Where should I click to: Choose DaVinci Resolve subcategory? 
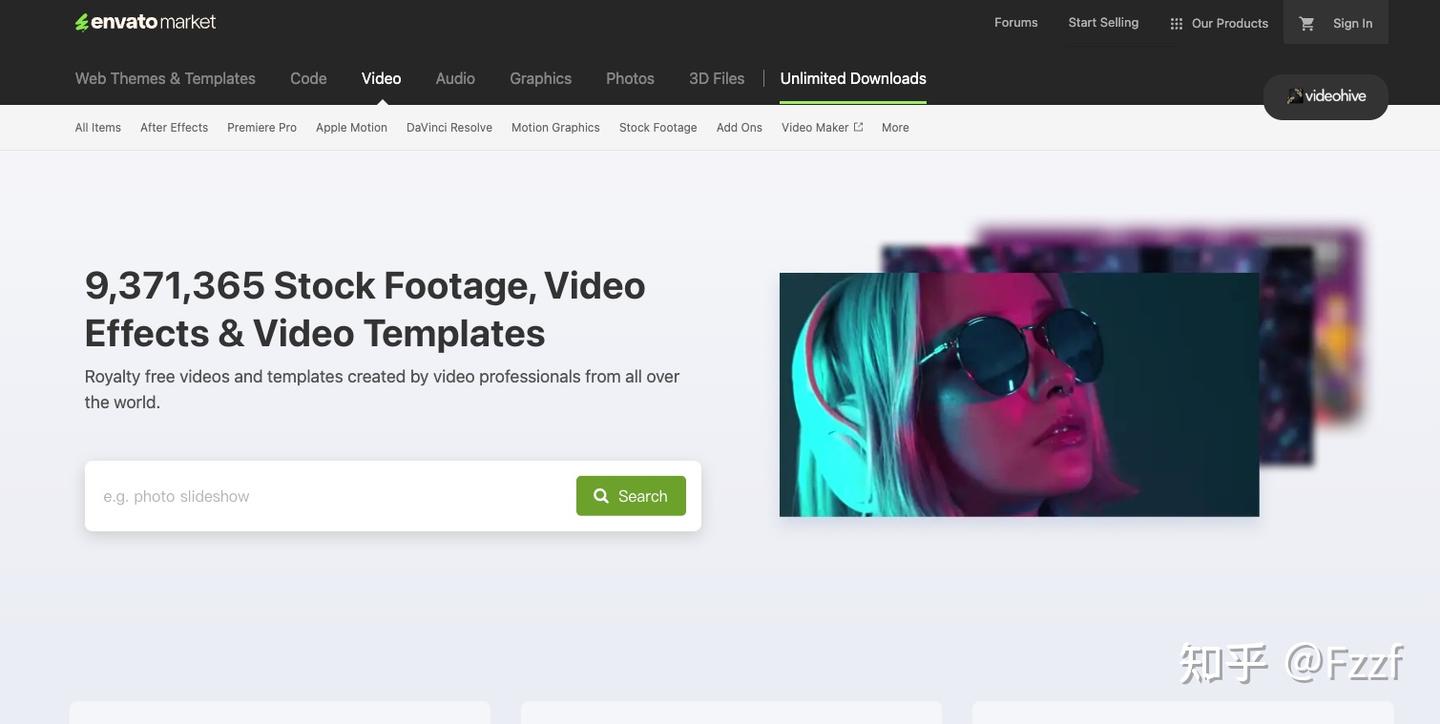click(x=449, y=127)
